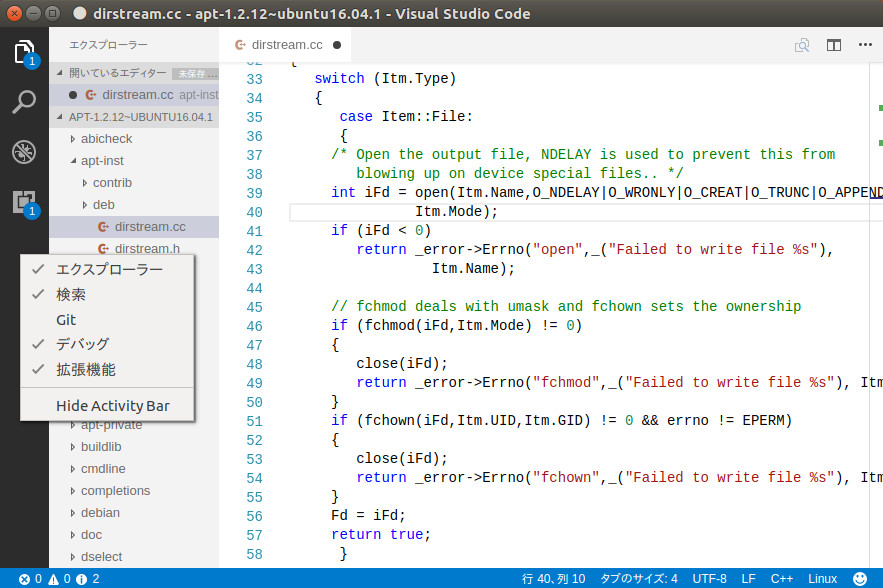The height and width of the screenshot is (588, 883).
Task: Open the Explorer activity bar icon
Action: pyautogui.click(x=24, y=52)
